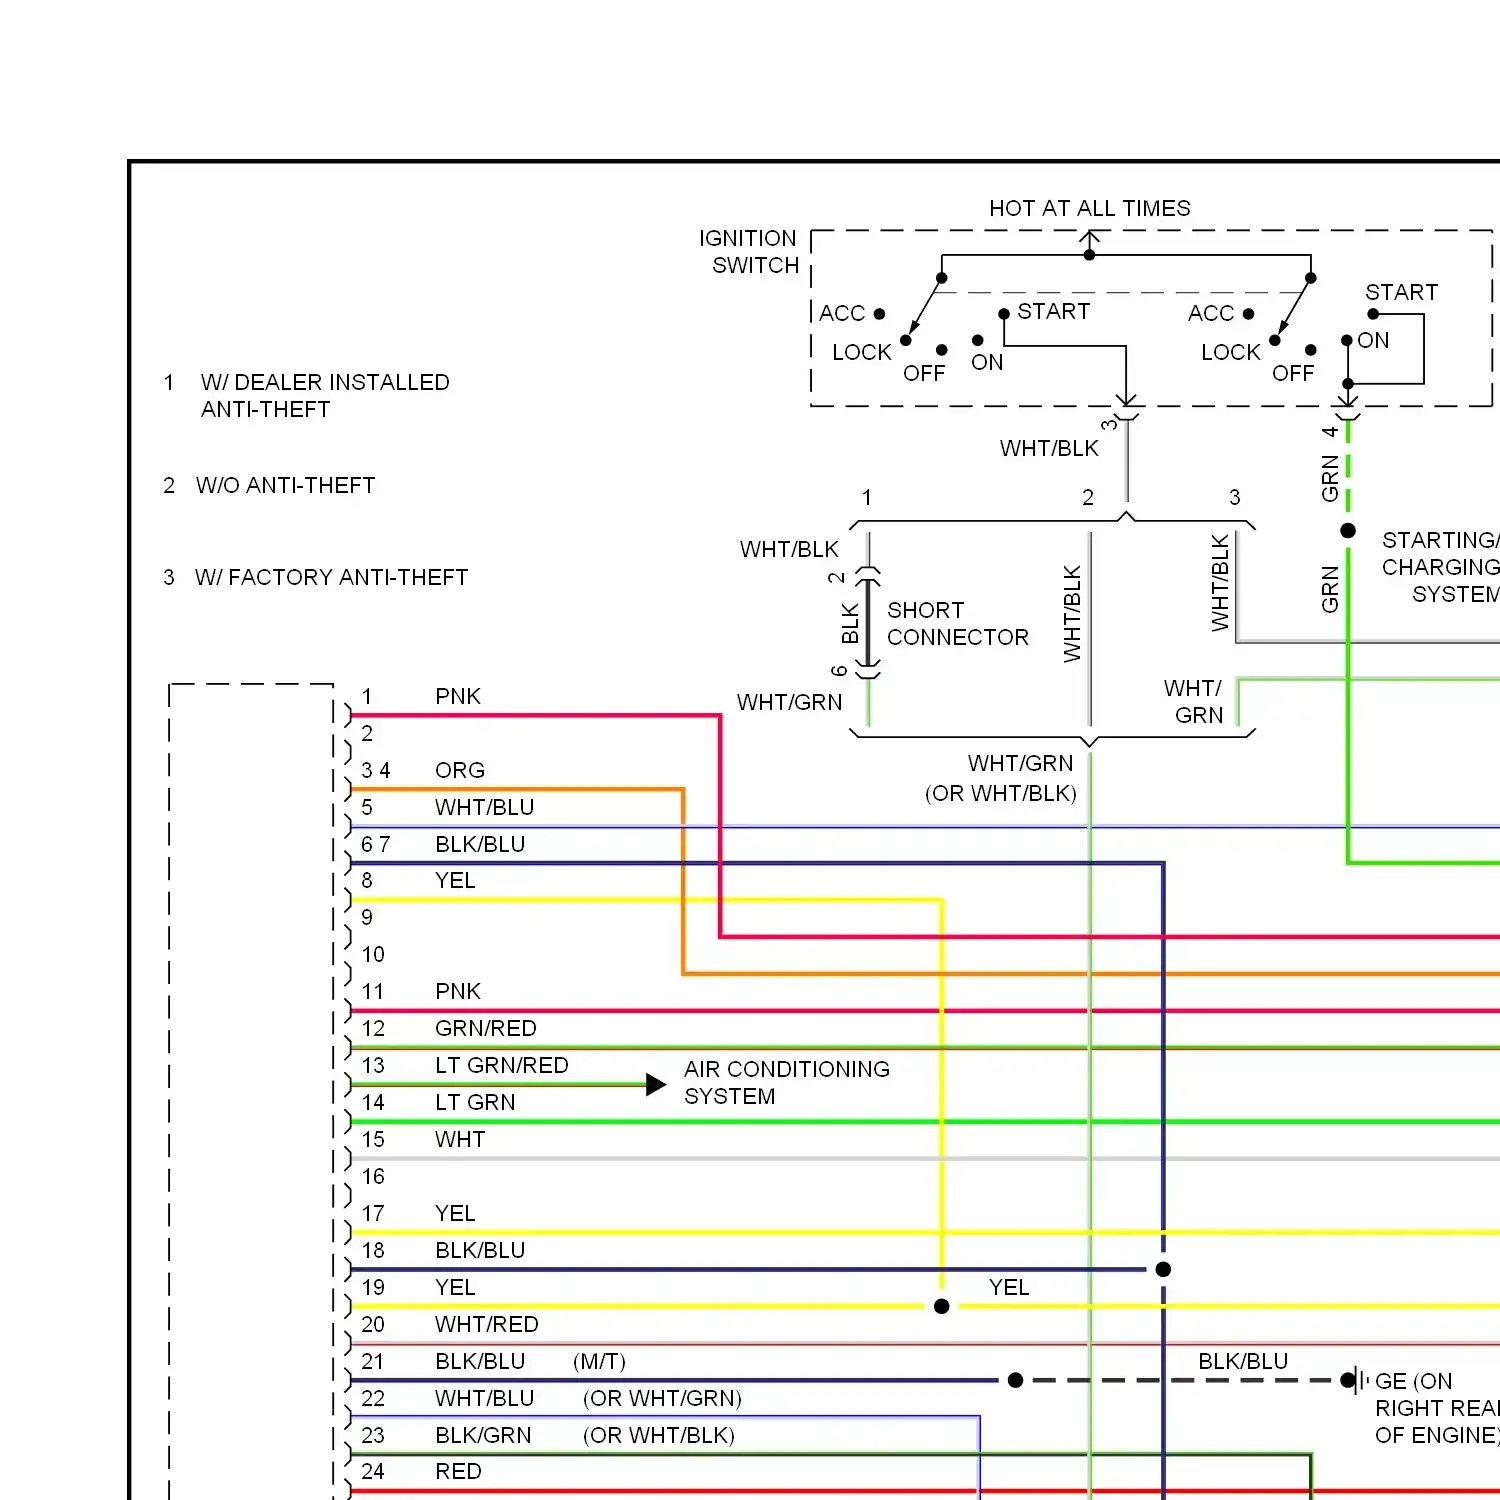
Task: Click the '(OR WHT/GRN)' annotation on pin 22
Action: pyautogui.click(x=662, y=1398)
